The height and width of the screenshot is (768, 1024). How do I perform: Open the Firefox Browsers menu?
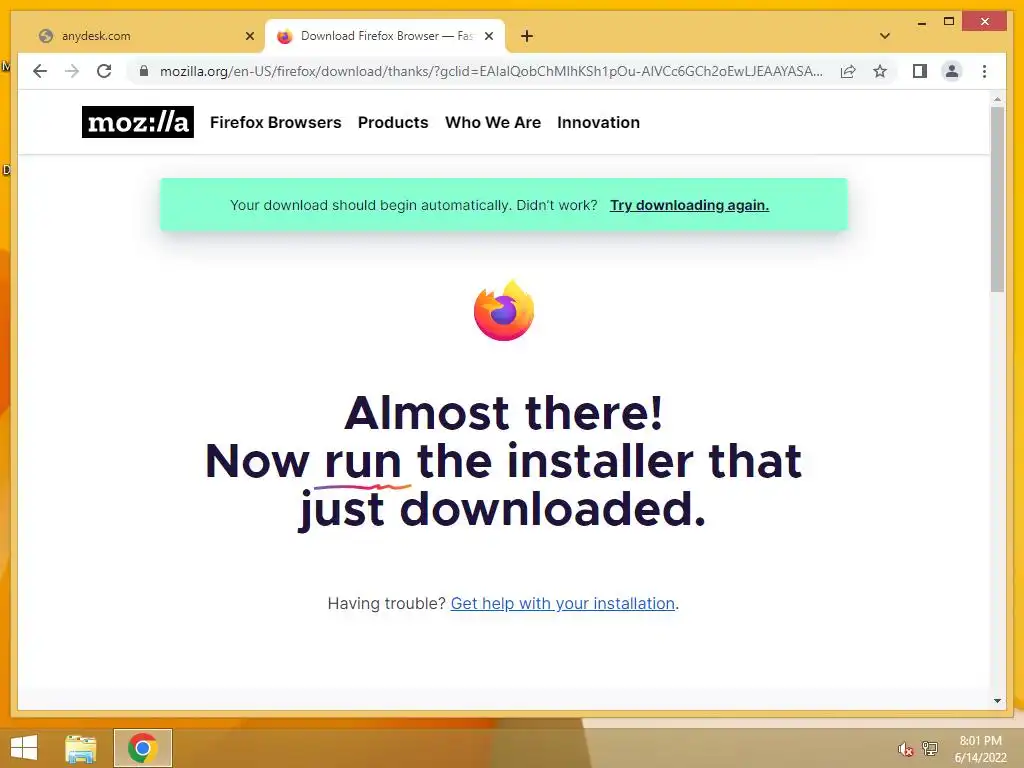[x=276, y=123]
